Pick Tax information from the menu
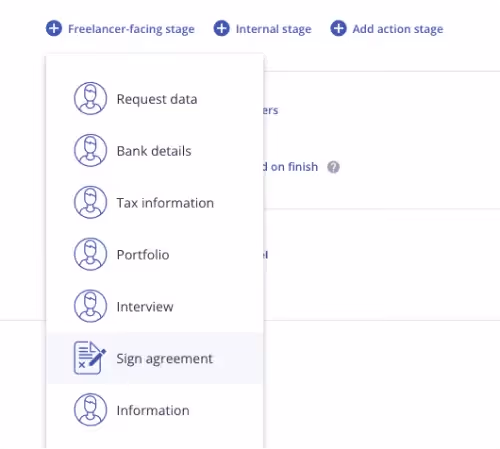 click(x=154, y=202)
